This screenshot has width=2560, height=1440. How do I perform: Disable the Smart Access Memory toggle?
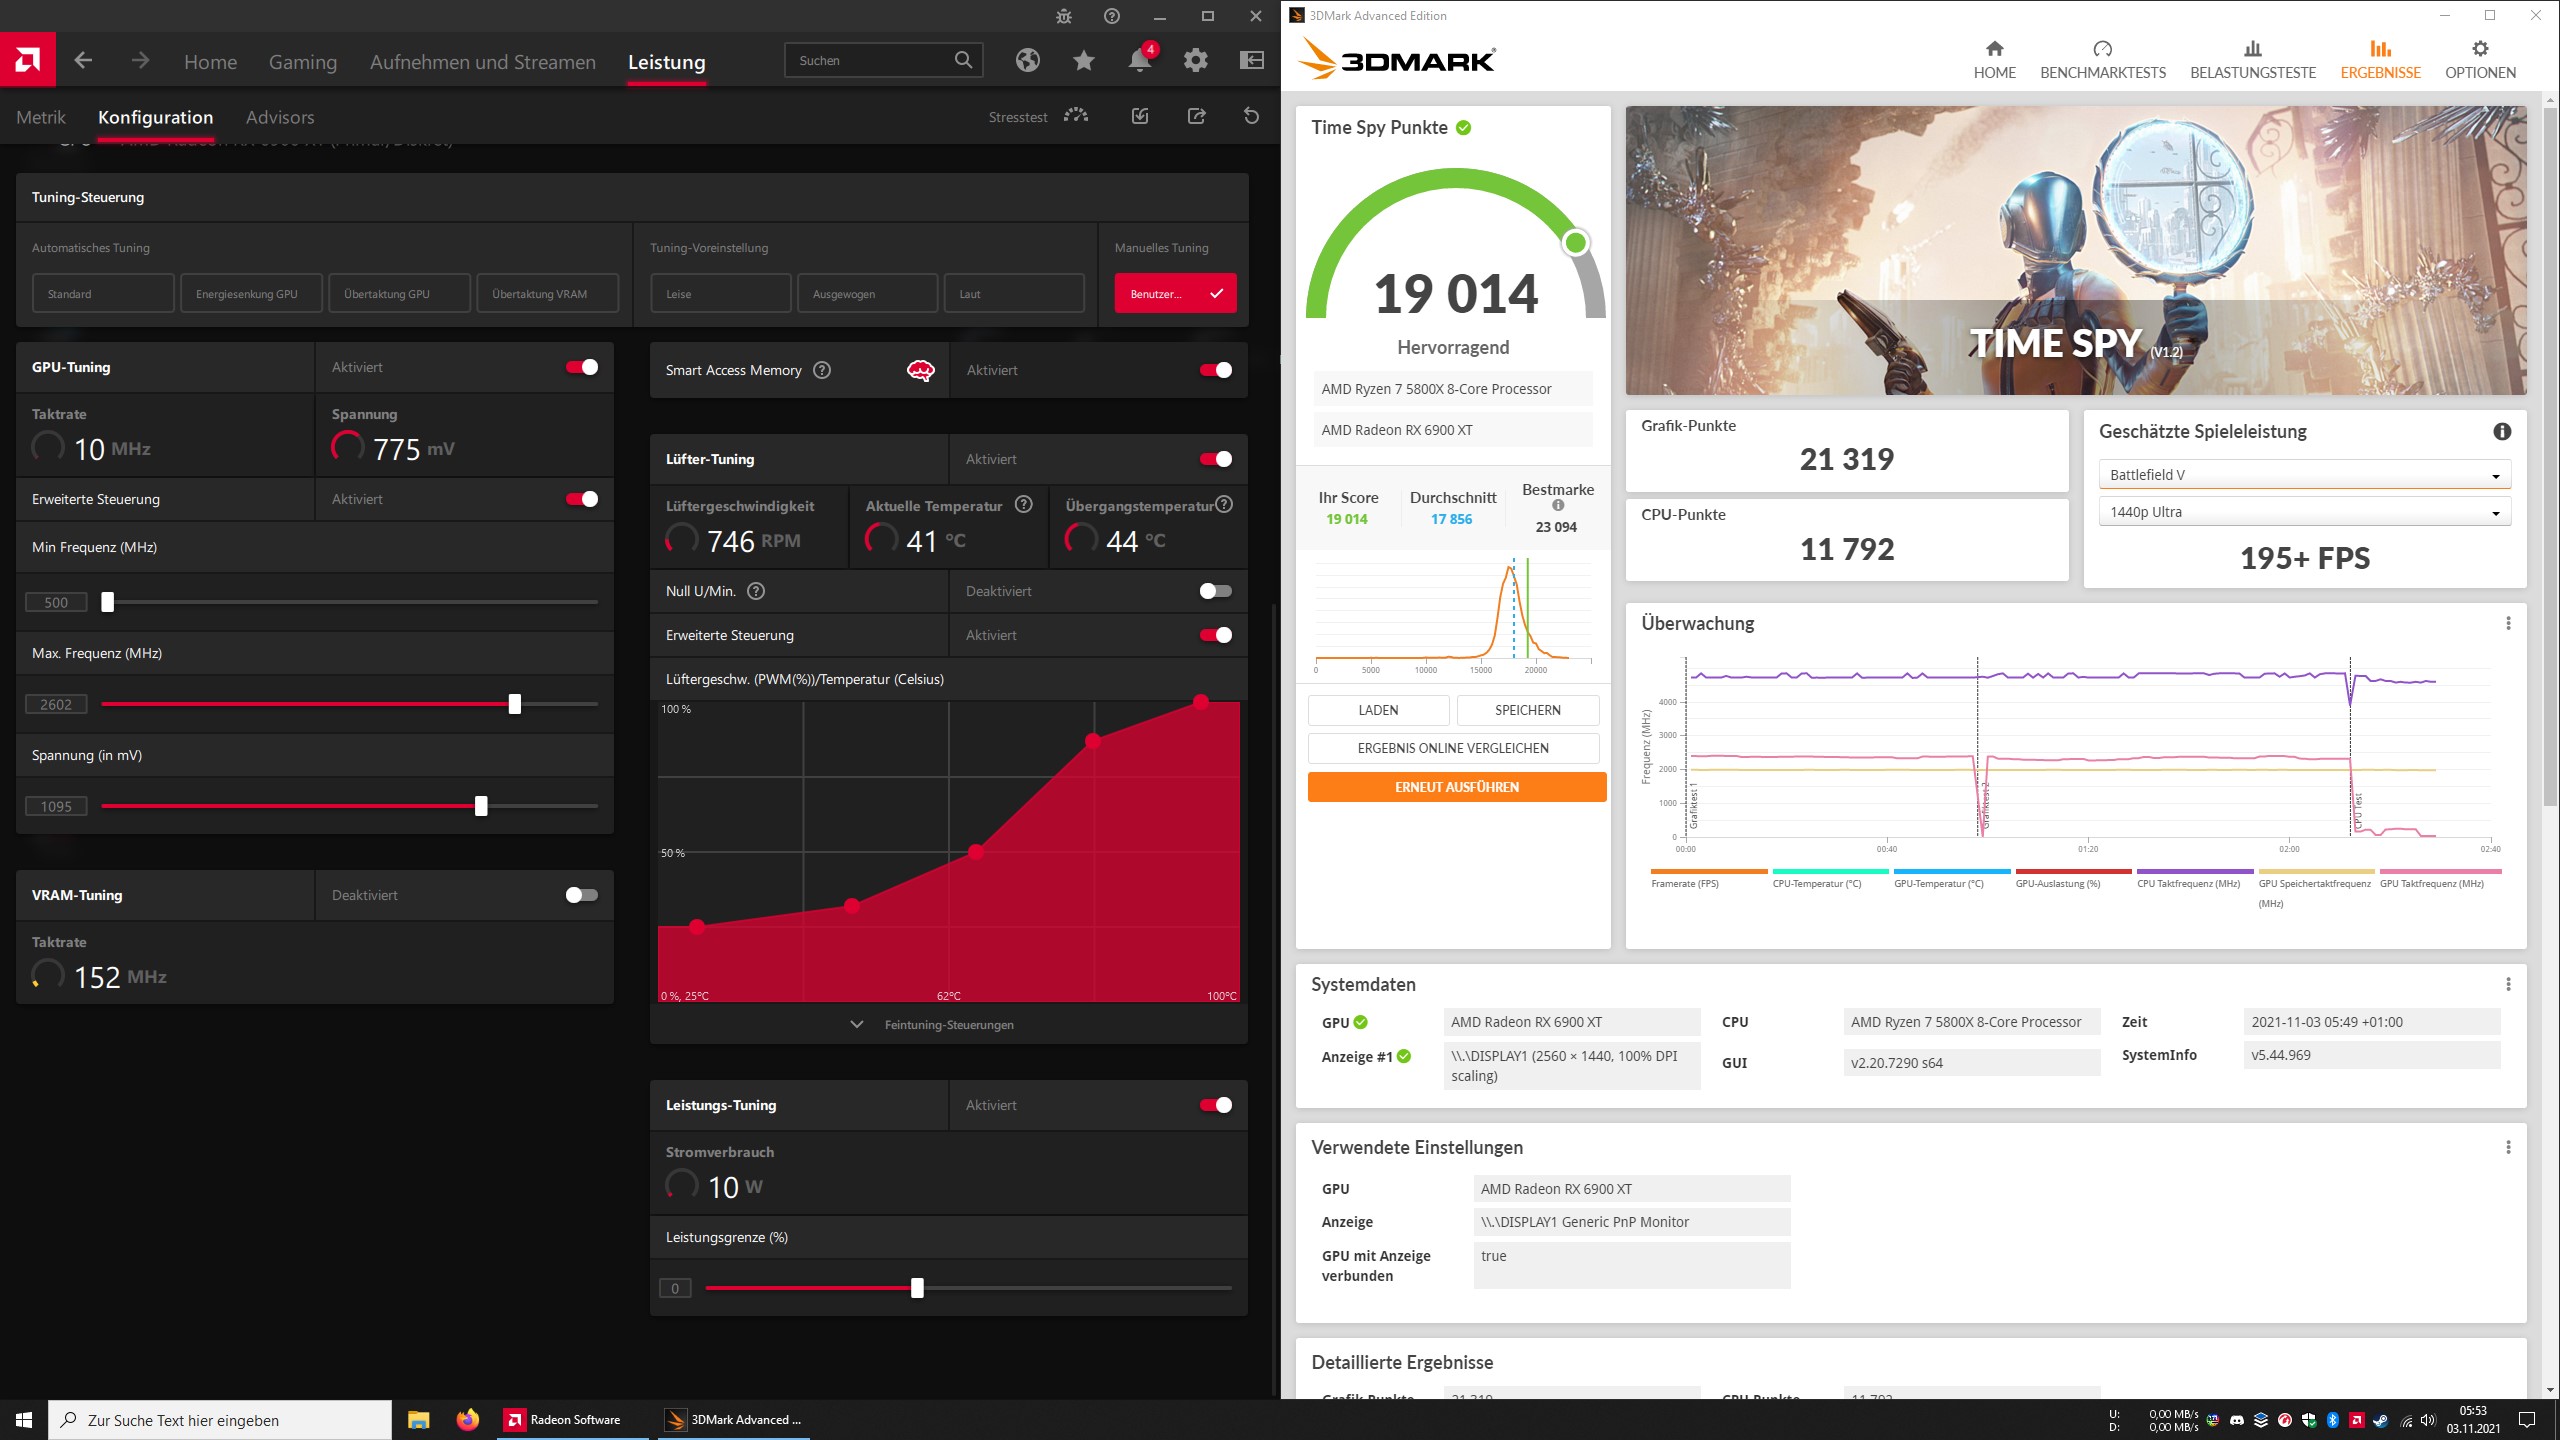[x=1215, y=370]
